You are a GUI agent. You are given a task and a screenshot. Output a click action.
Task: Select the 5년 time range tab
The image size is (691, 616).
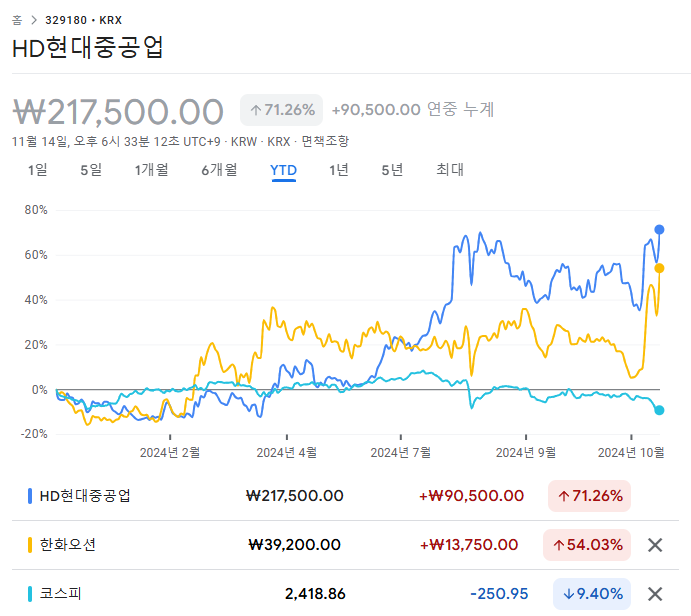(392, 170)
